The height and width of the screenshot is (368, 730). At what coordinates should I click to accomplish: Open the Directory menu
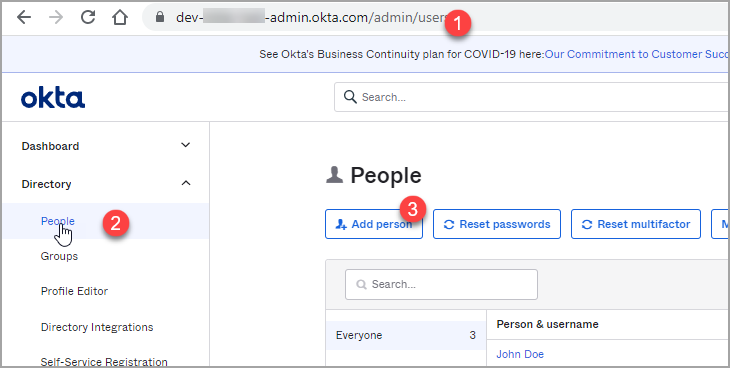point(46,184)
